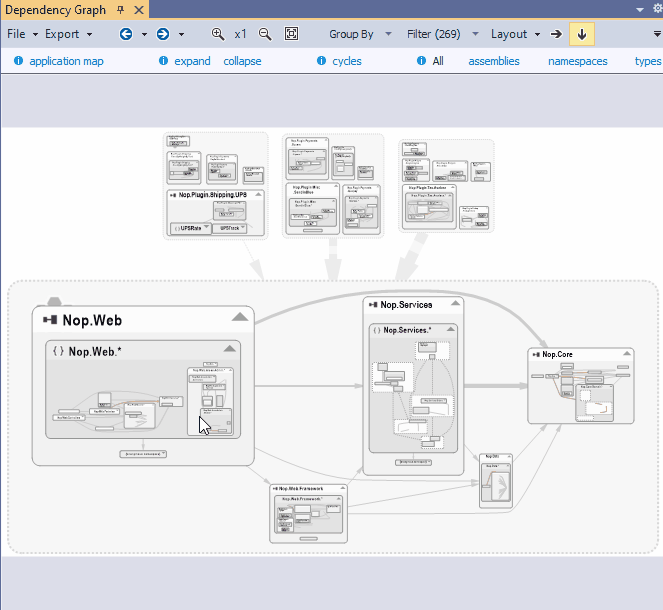Click the Nop.Web.* namespace braces icon

point(58,351)
